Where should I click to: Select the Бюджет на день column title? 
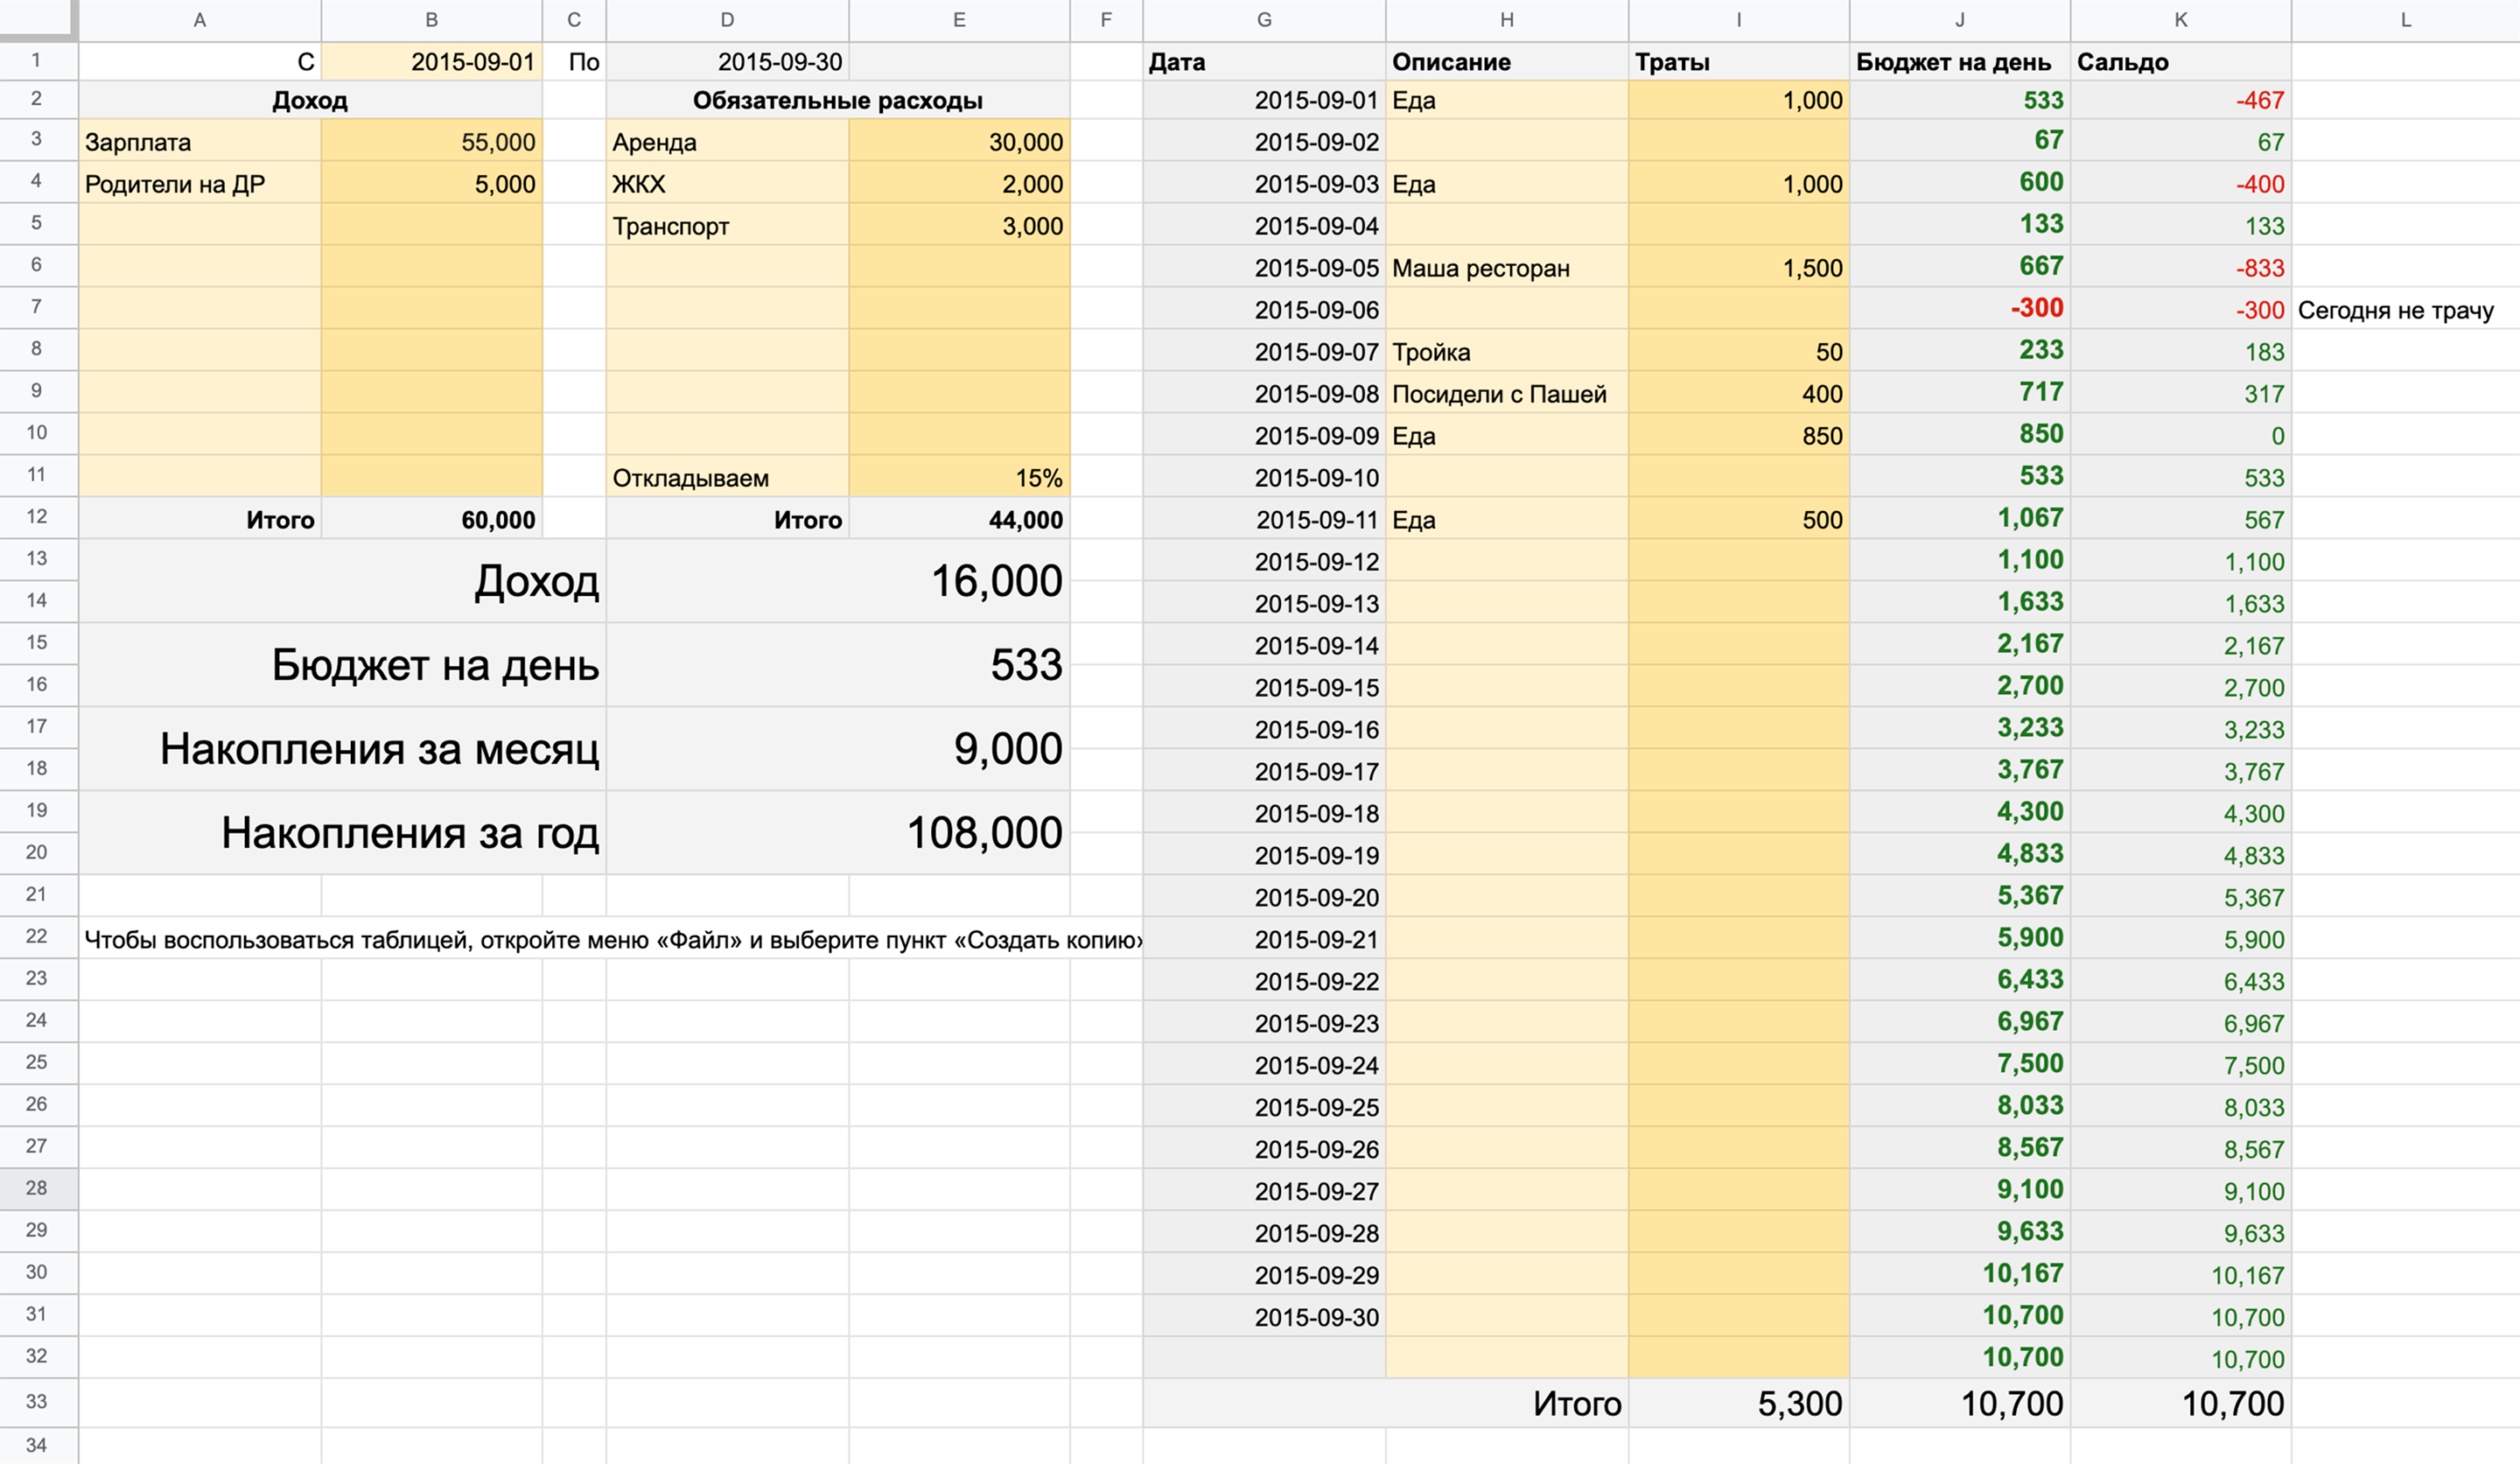1959,62
